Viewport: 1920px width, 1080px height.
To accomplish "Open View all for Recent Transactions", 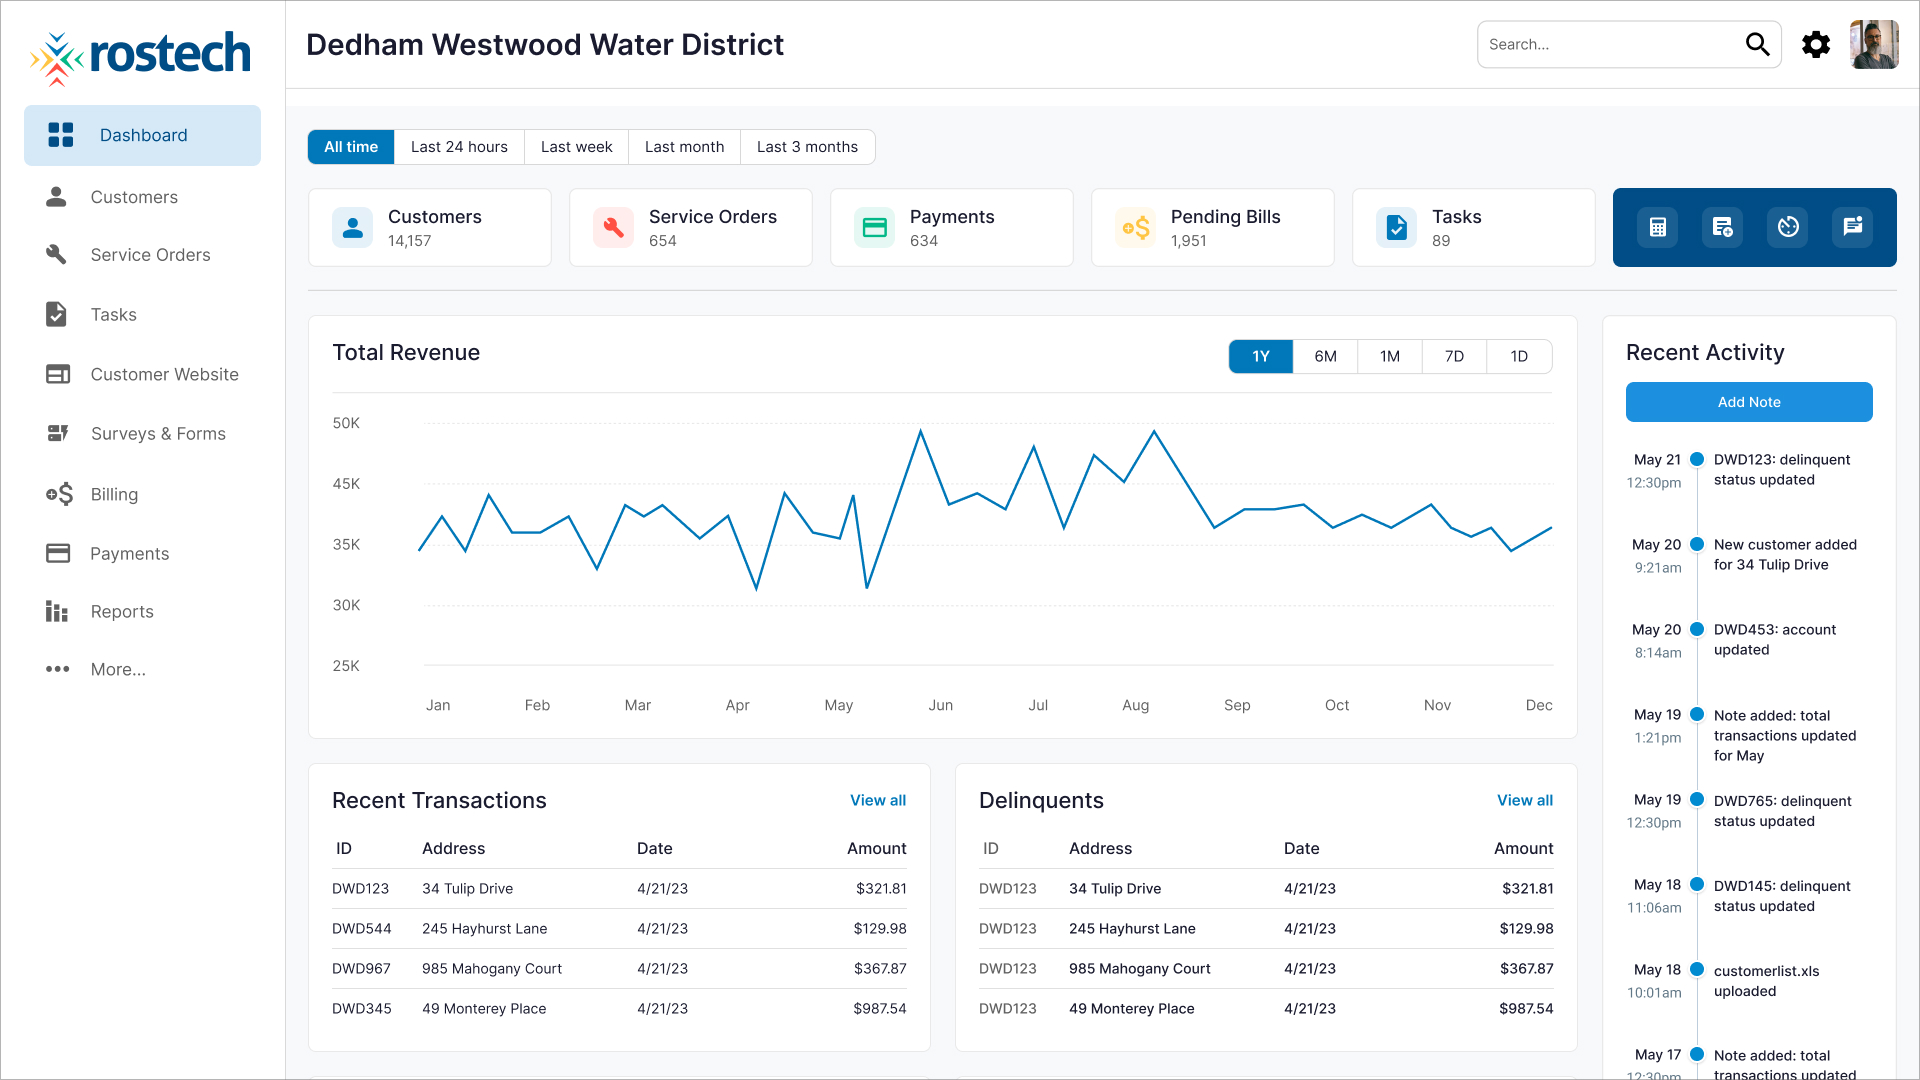I will [878, 801].
